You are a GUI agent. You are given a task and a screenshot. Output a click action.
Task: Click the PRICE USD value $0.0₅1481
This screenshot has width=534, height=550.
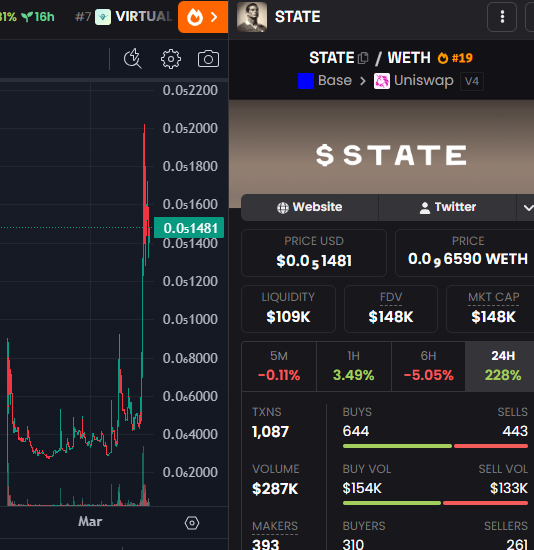[x=314, y=261]
